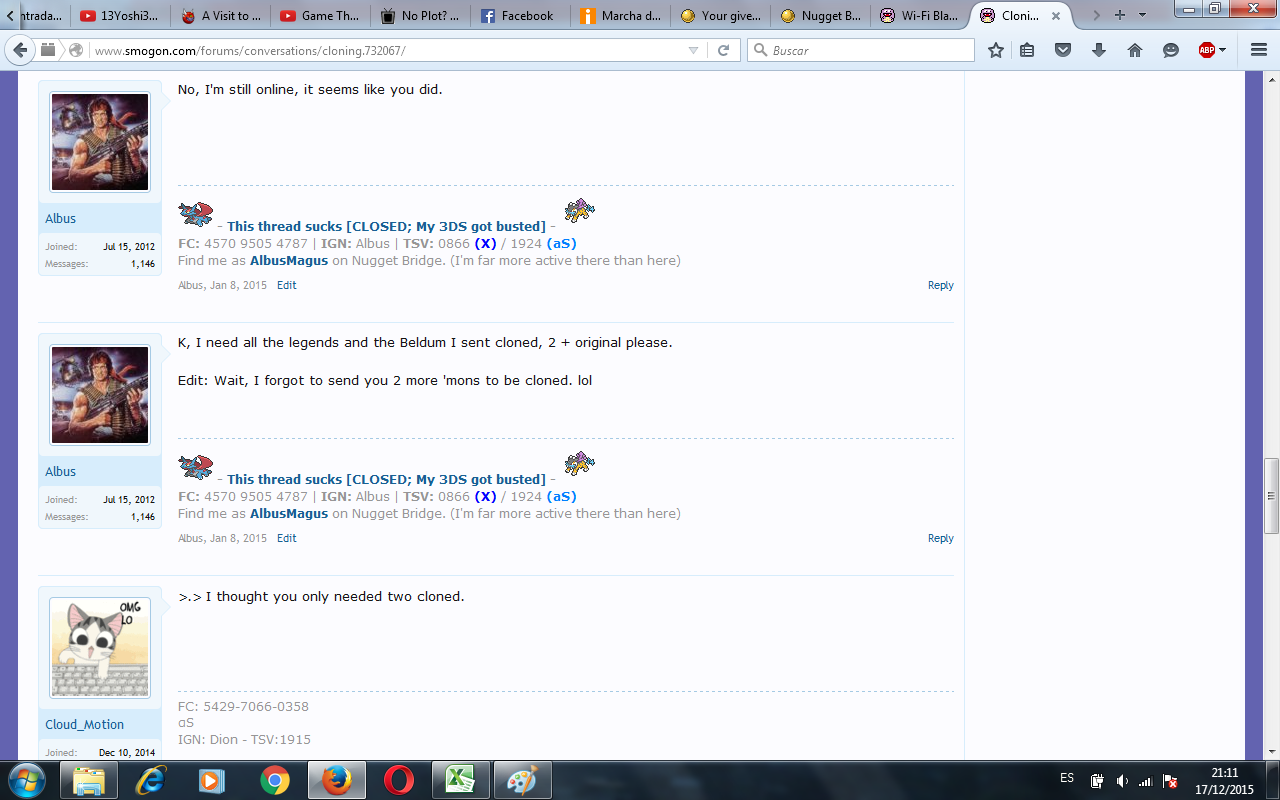This screenshot has width=1280, height=800.
Task: Open Albus username link on first post
Action: (60, 219)
